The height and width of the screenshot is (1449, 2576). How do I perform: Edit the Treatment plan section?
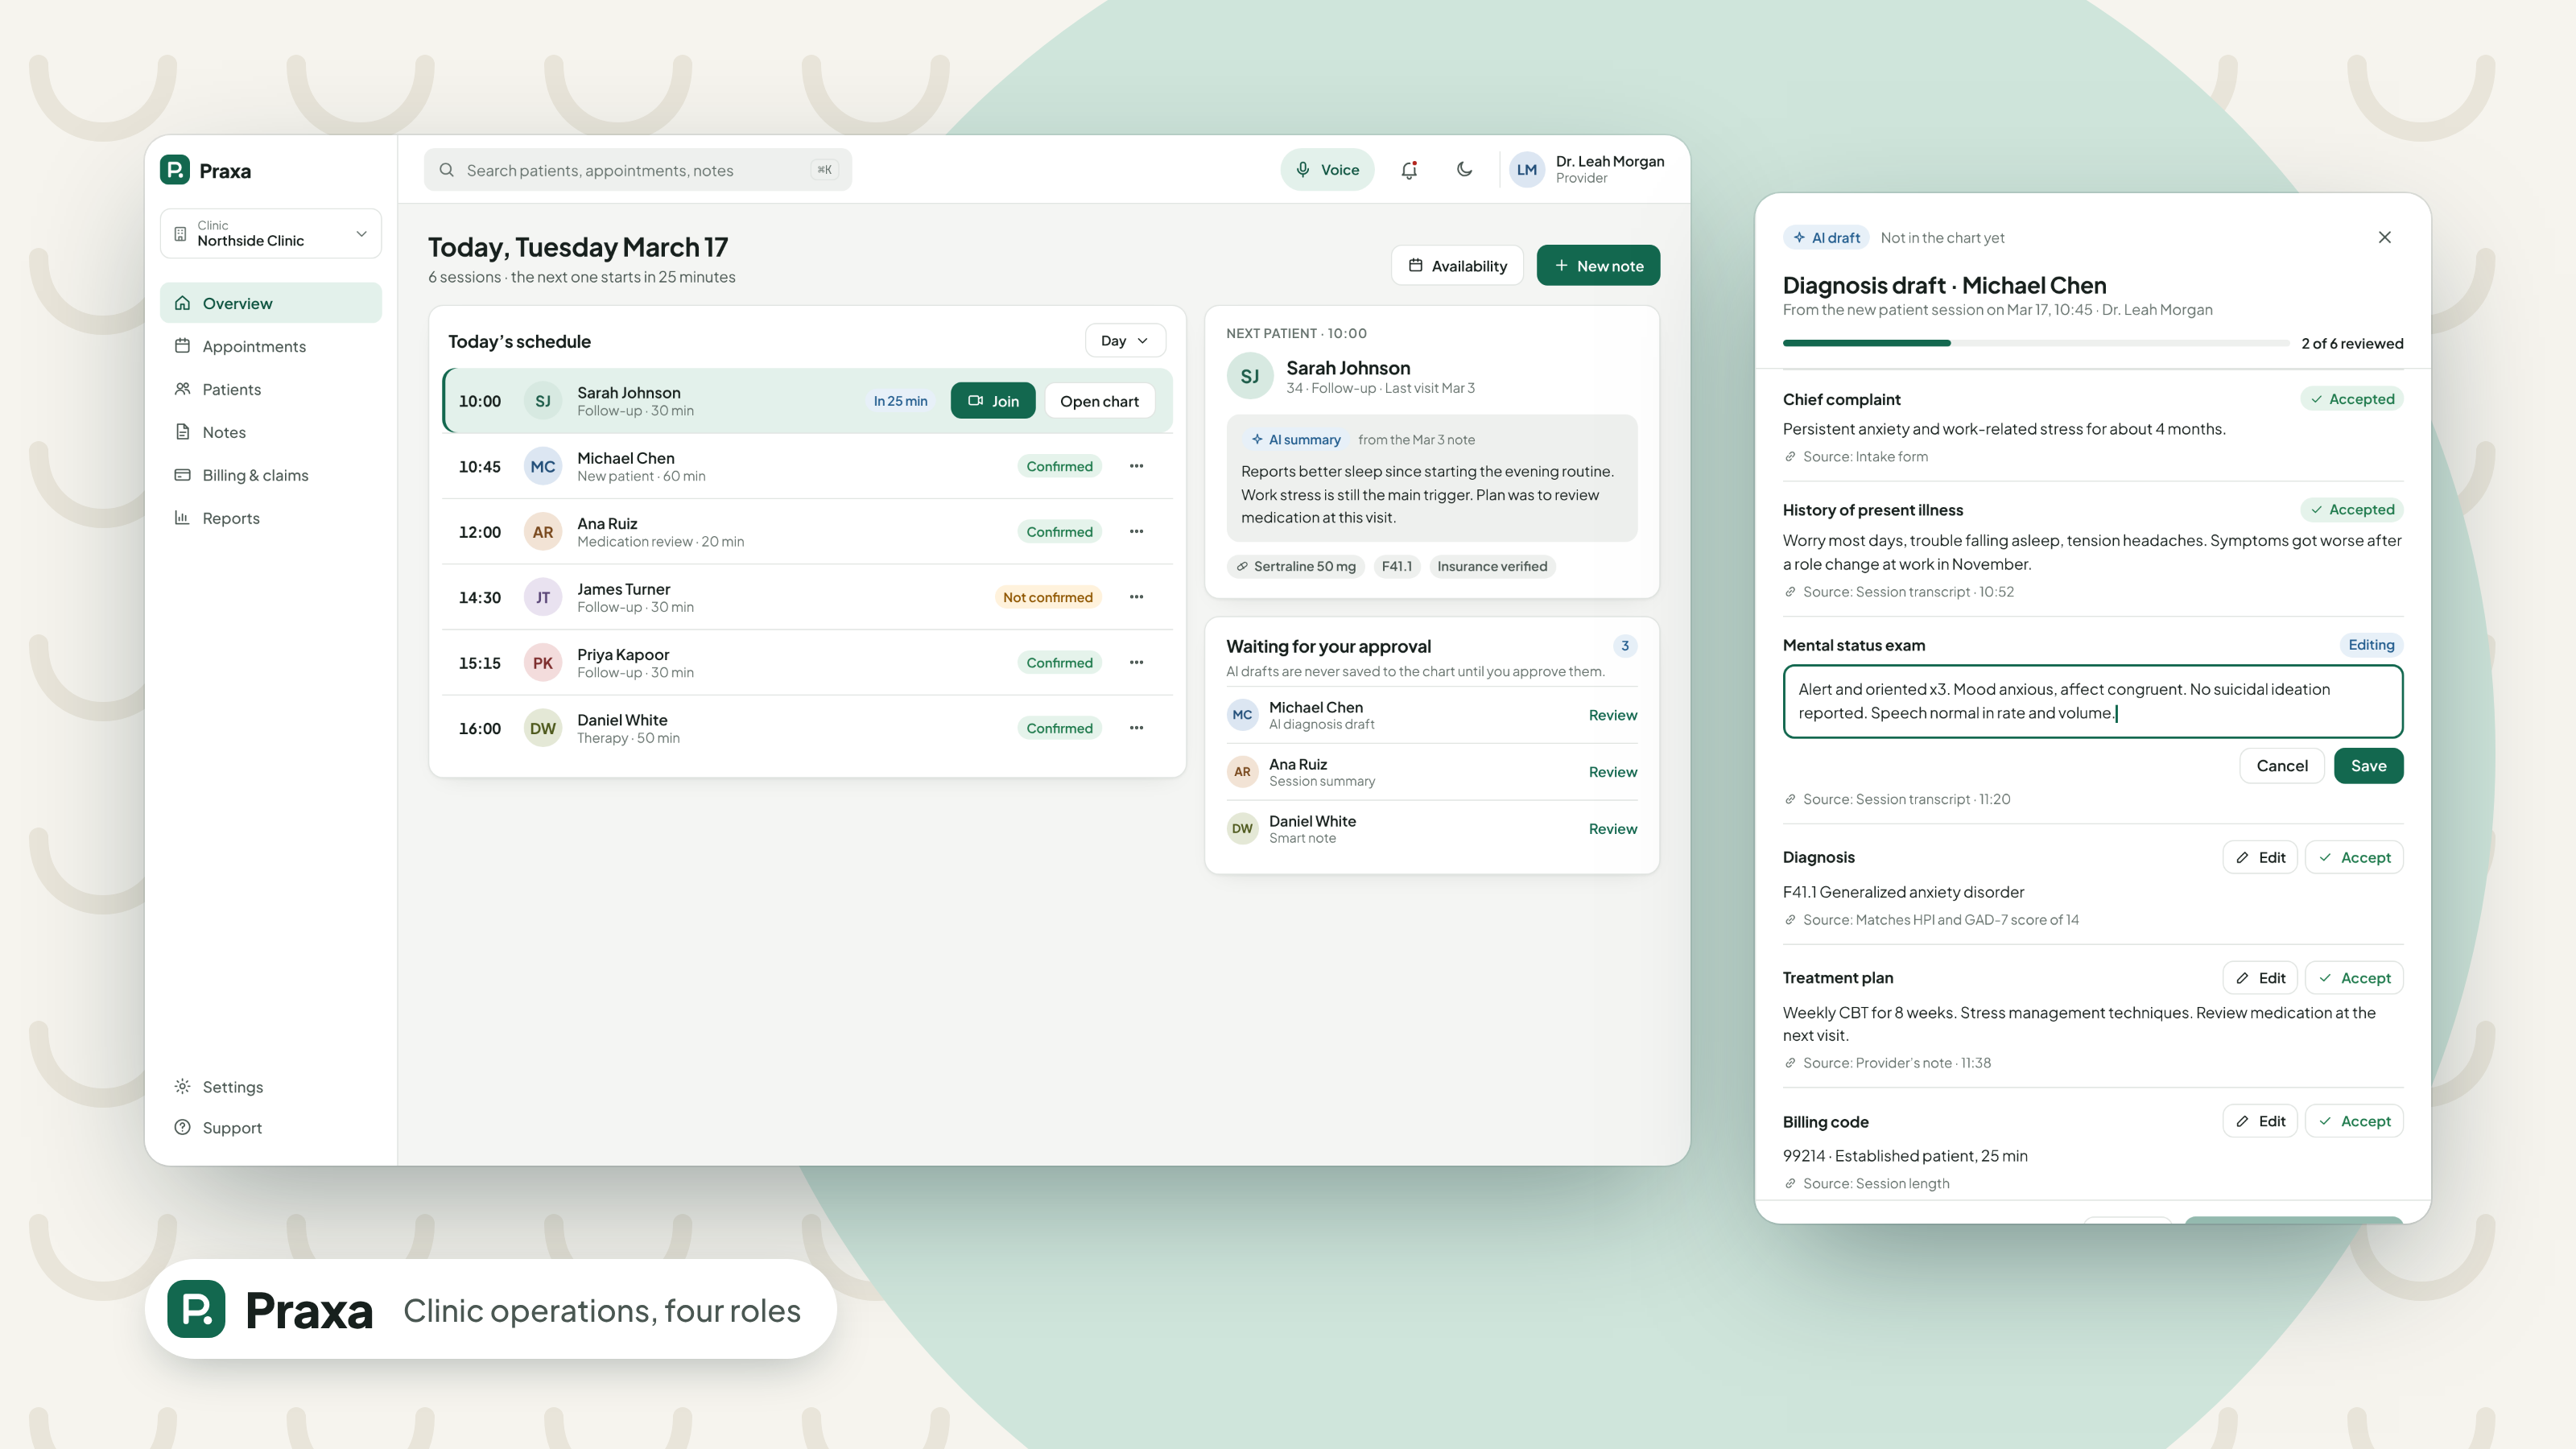pos(2260,978)
